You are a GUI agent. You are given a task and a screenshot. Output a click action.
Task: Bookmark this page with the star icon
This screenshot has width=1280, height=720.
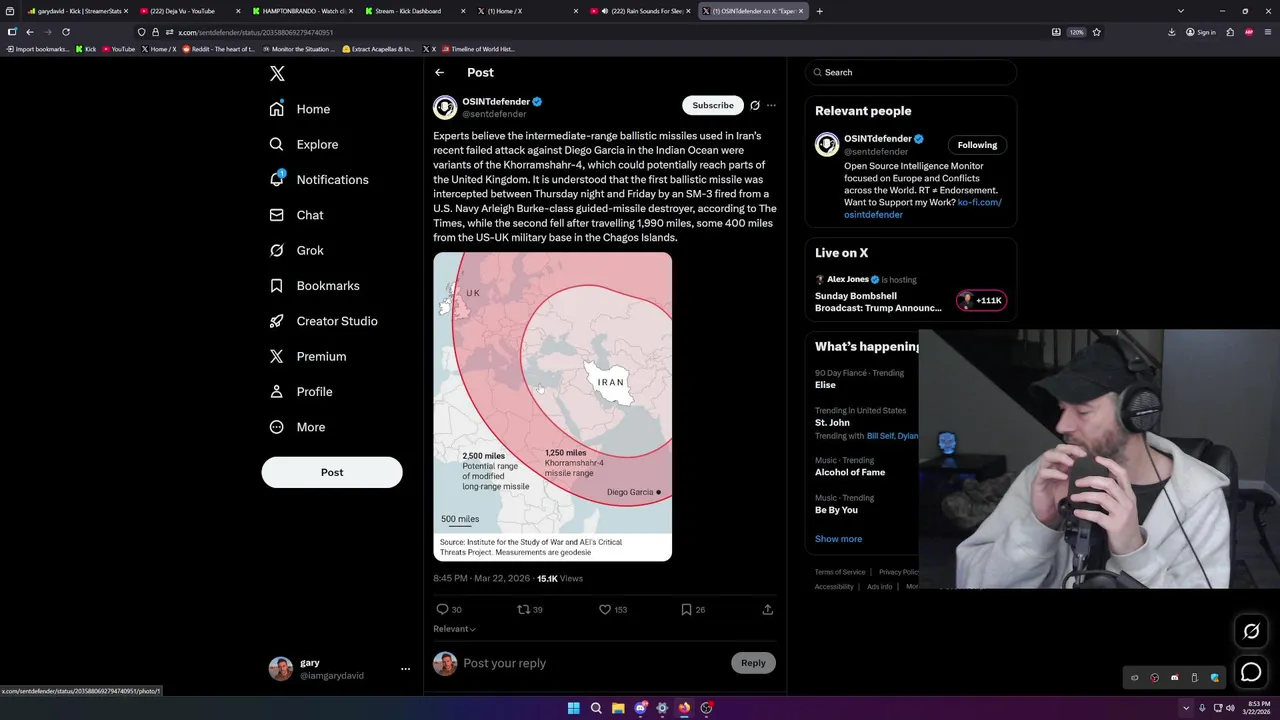click(x=1096, y=32)
